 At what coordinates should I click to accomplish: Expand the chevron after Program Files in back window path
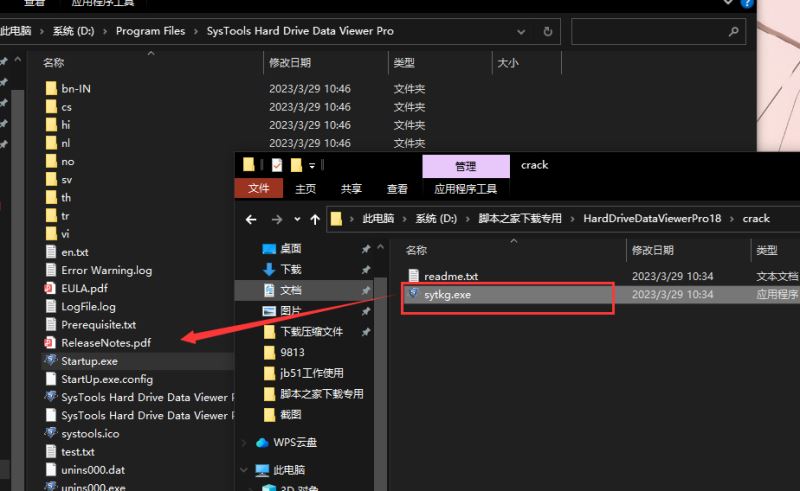(195, 32)
